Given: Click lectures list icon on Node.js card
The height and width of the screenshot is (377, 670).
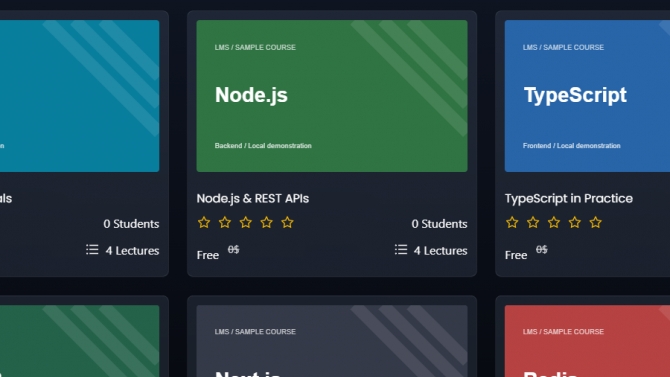Looking at the screenshot, I should [x=401, y=250].
